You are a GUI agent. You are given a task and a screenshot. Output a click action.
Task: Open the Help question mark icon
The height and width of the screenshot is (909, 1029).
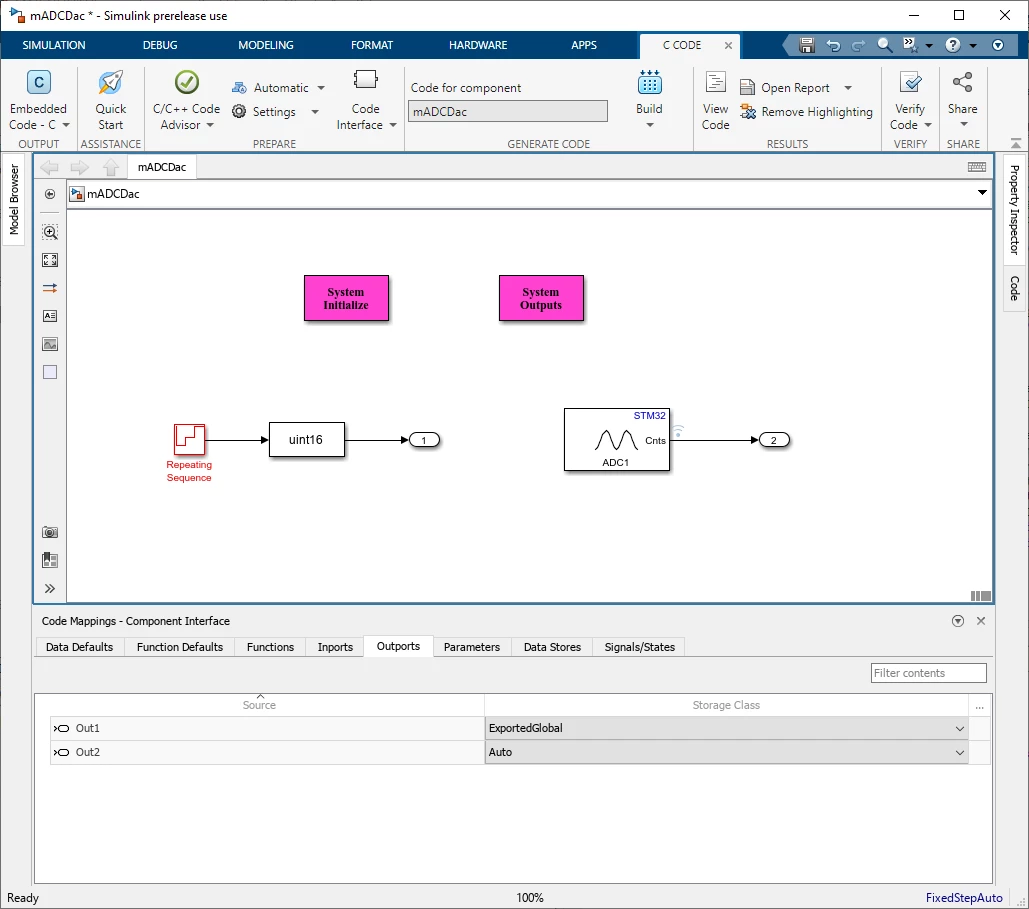pyautogui.click(x=953, y=45)
